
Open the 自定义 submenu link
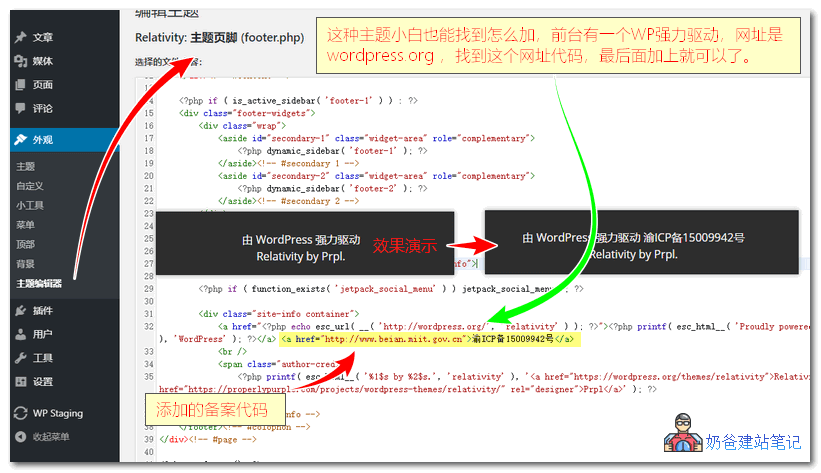(x=30, y=186)
